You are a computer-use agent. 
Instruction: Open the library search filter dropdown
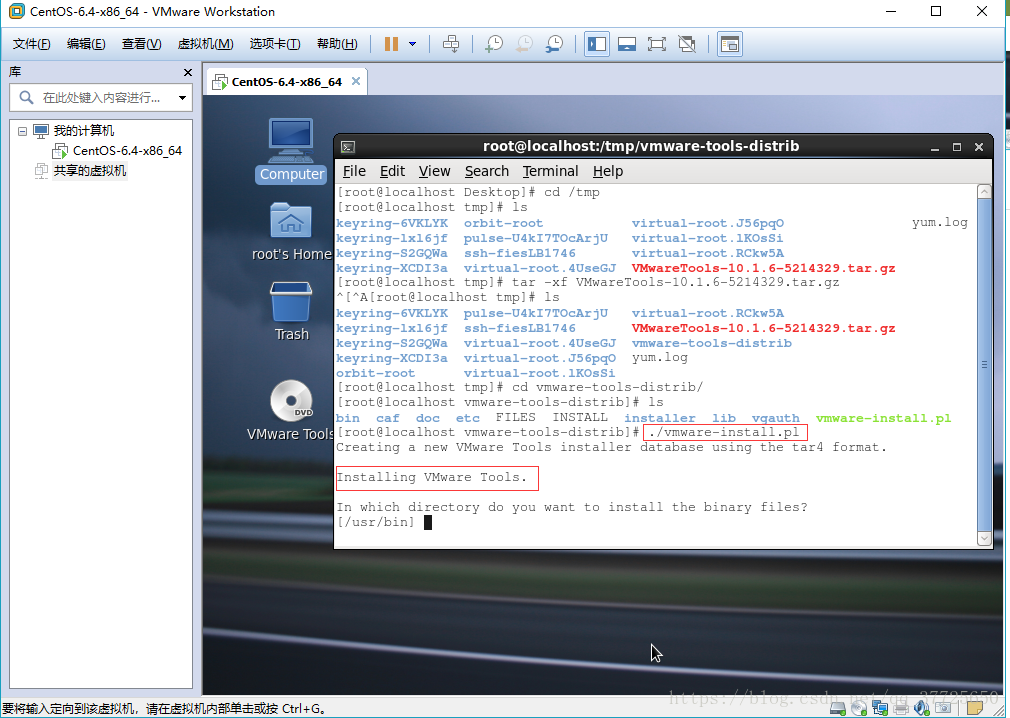tap(182, 98)
